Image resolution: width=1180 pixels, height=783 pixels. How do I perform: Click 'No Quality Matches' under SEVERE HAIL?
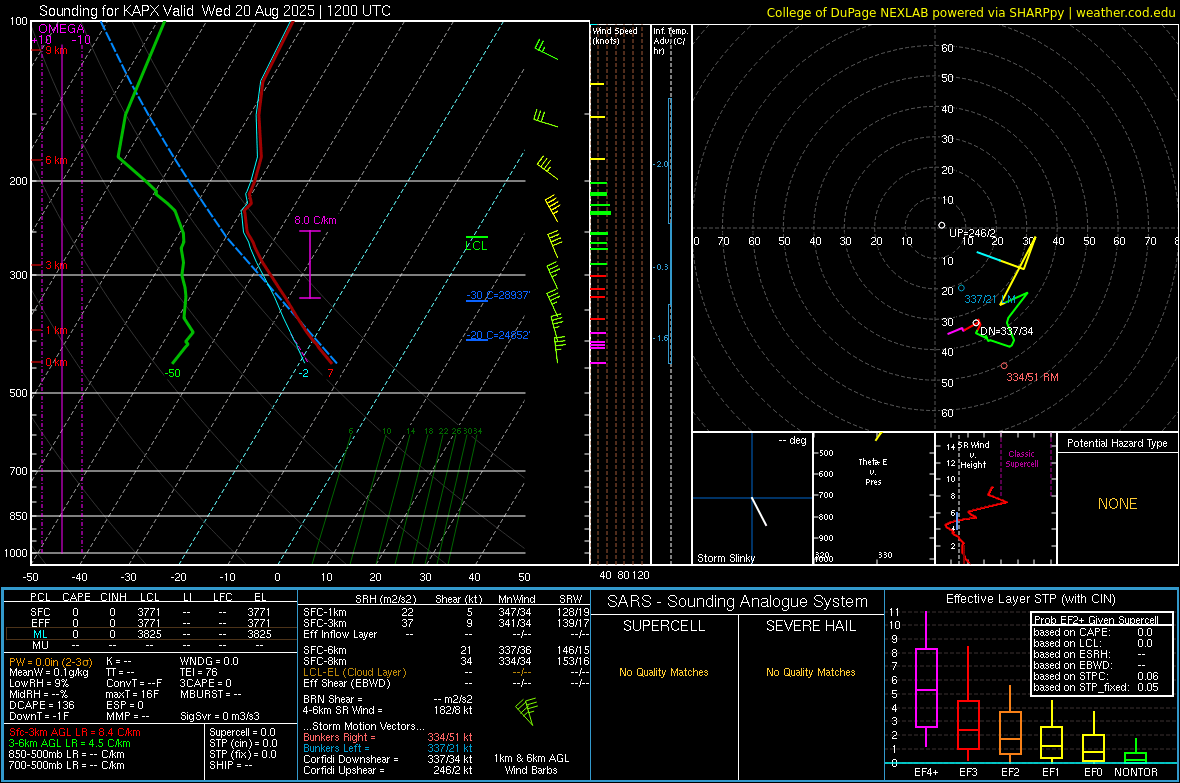tap(810, 672)
